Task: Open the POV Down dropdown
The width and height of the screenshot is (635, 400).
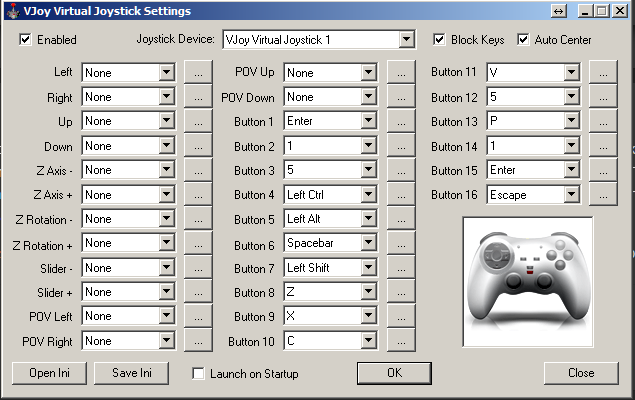Action: pos(369,97)
